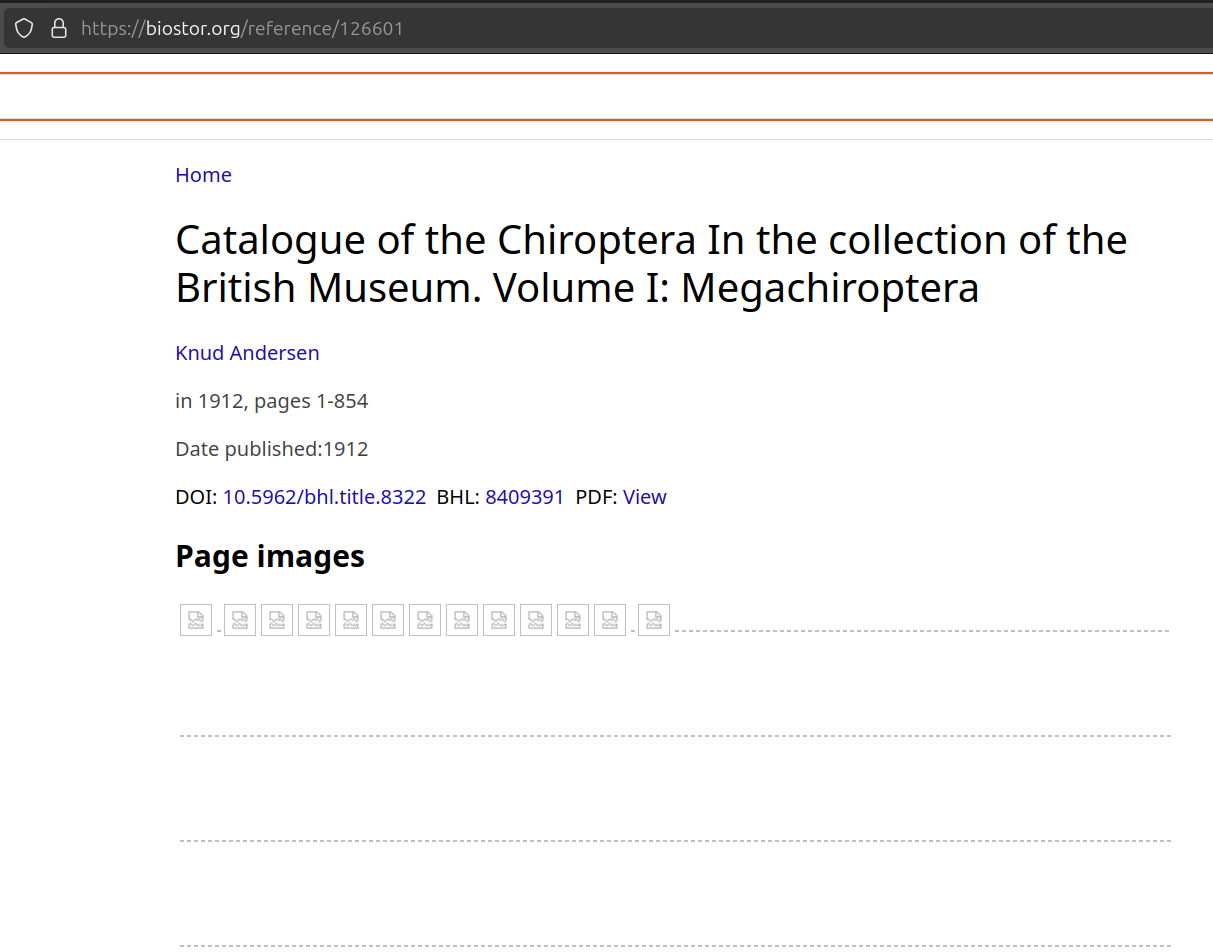Click the fourth page image thumbnail

click(314, 620)
